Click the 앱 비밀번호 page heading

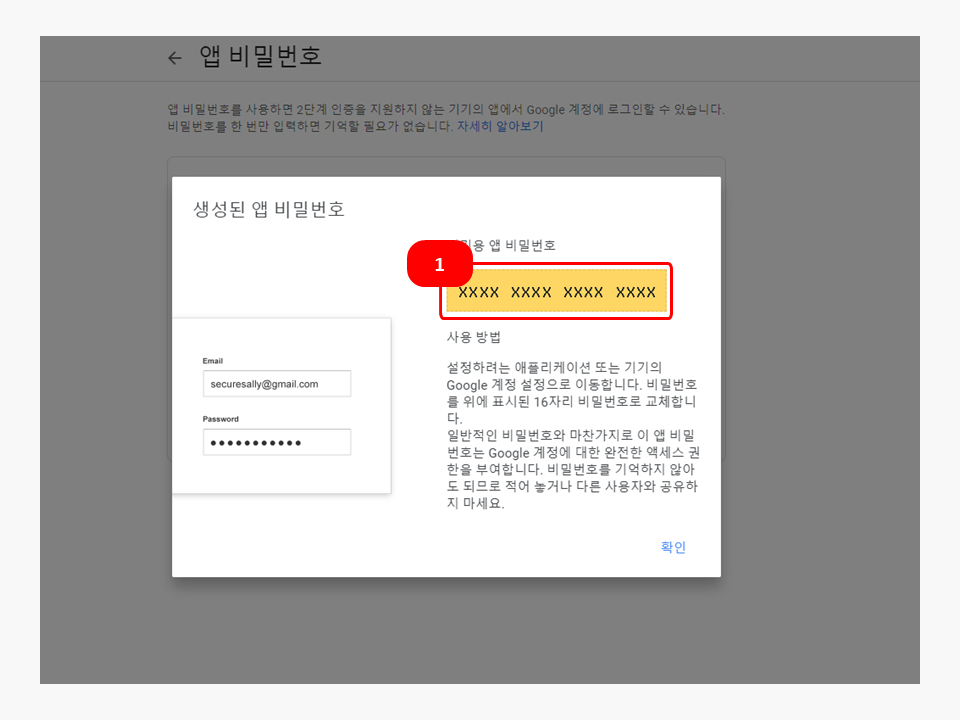click(261, 56)
